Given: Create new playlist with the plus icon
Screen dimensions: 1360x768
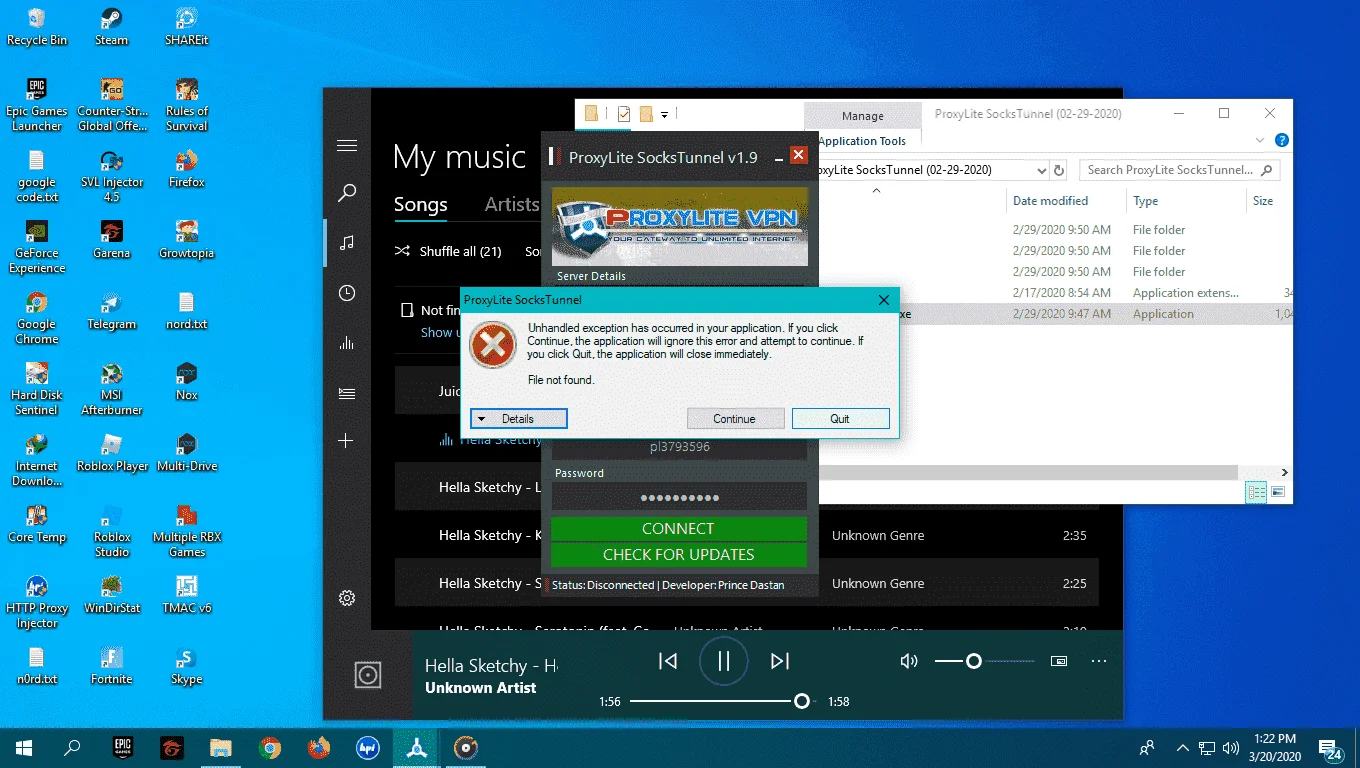Looking at the screenshot, I should point(347,441).
